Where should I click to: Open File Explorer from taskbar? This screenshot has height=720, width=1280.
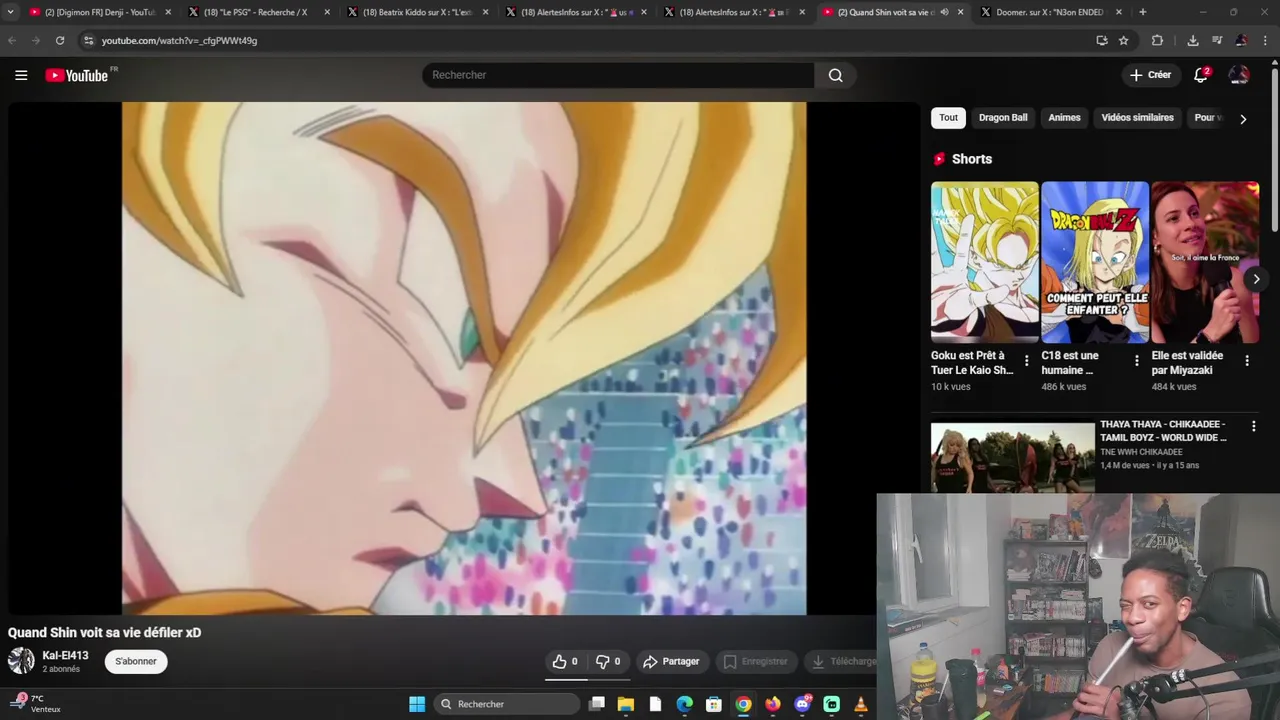click(626, 704)
